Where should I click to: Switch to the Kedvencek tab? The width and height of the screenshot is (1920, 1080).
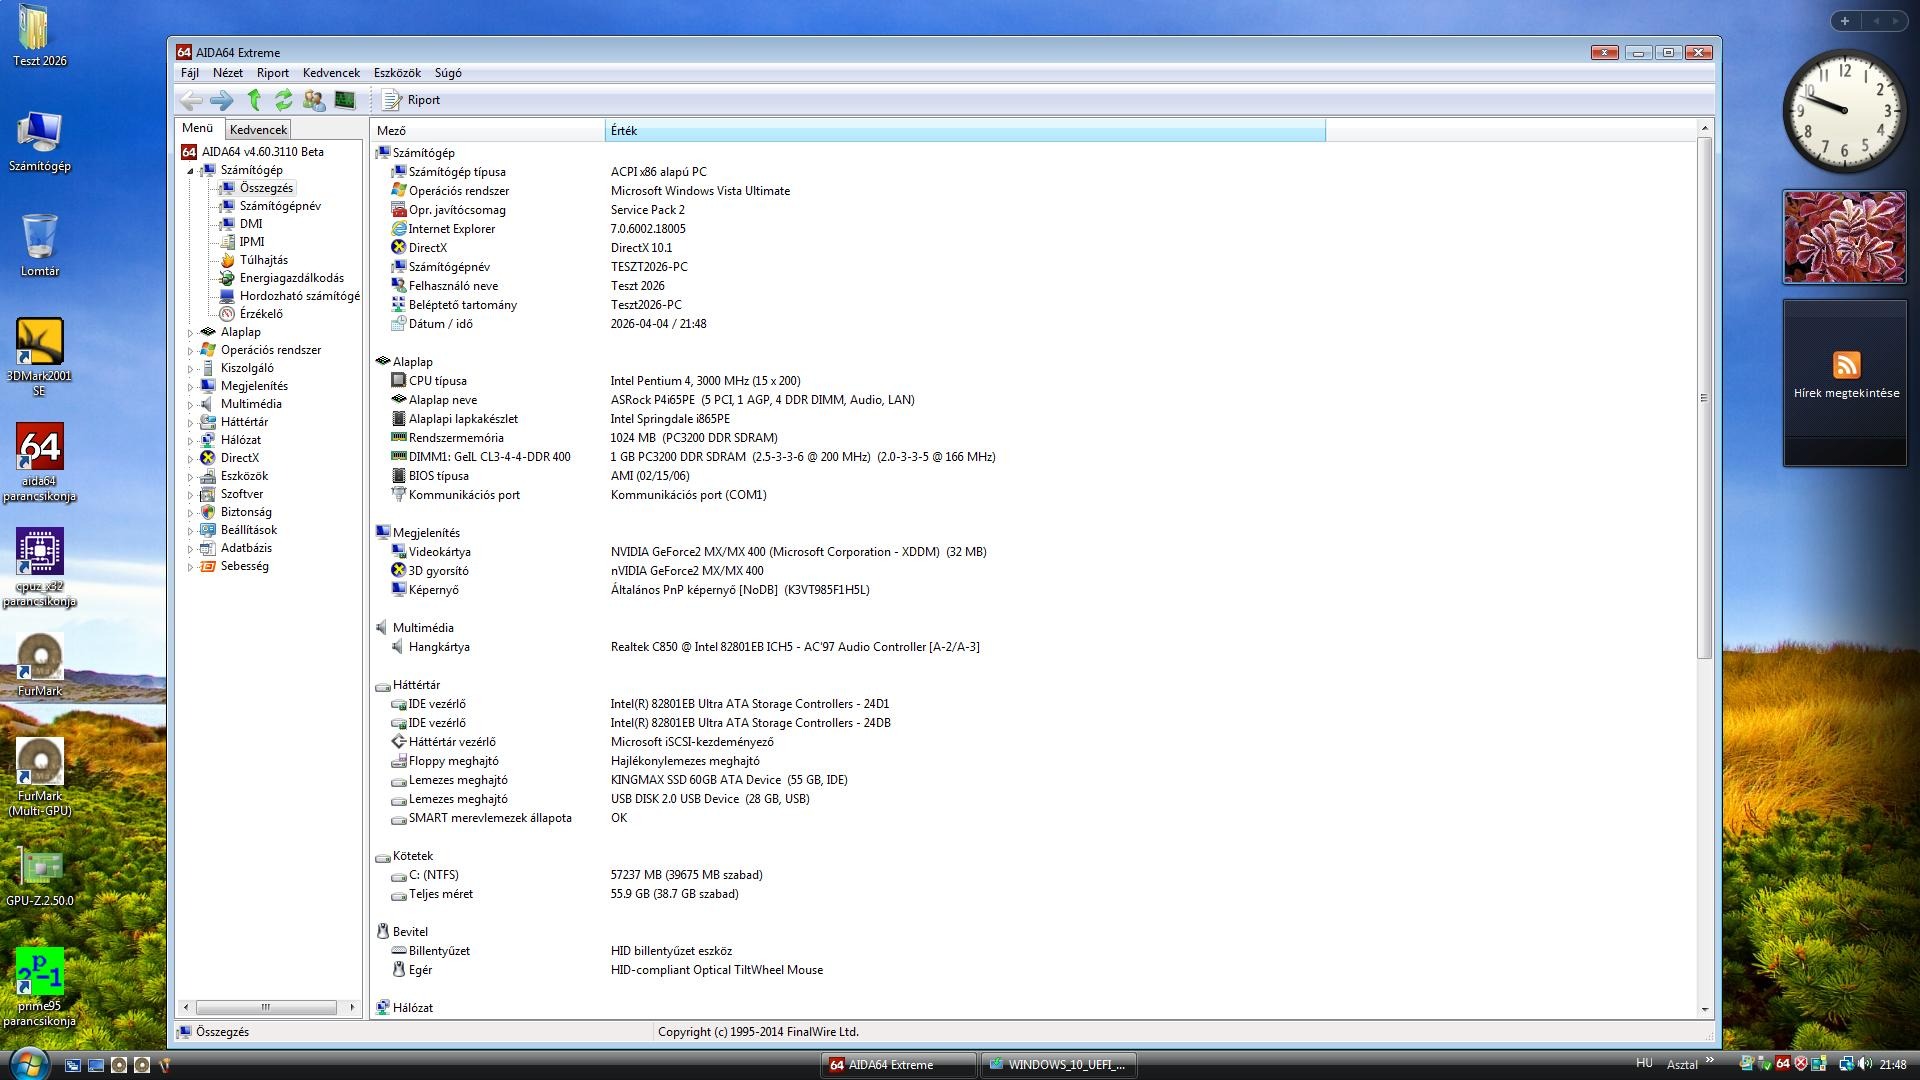[258, 130]
